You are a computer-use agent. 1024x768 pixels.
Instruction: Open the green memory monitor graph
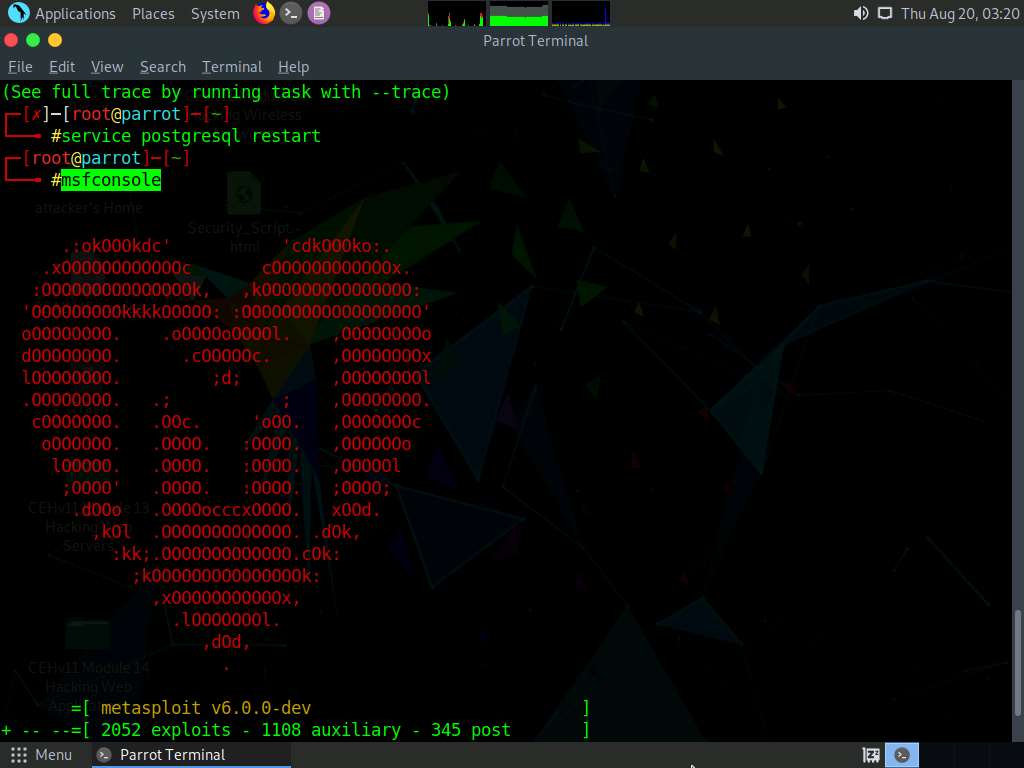(519, 13)
